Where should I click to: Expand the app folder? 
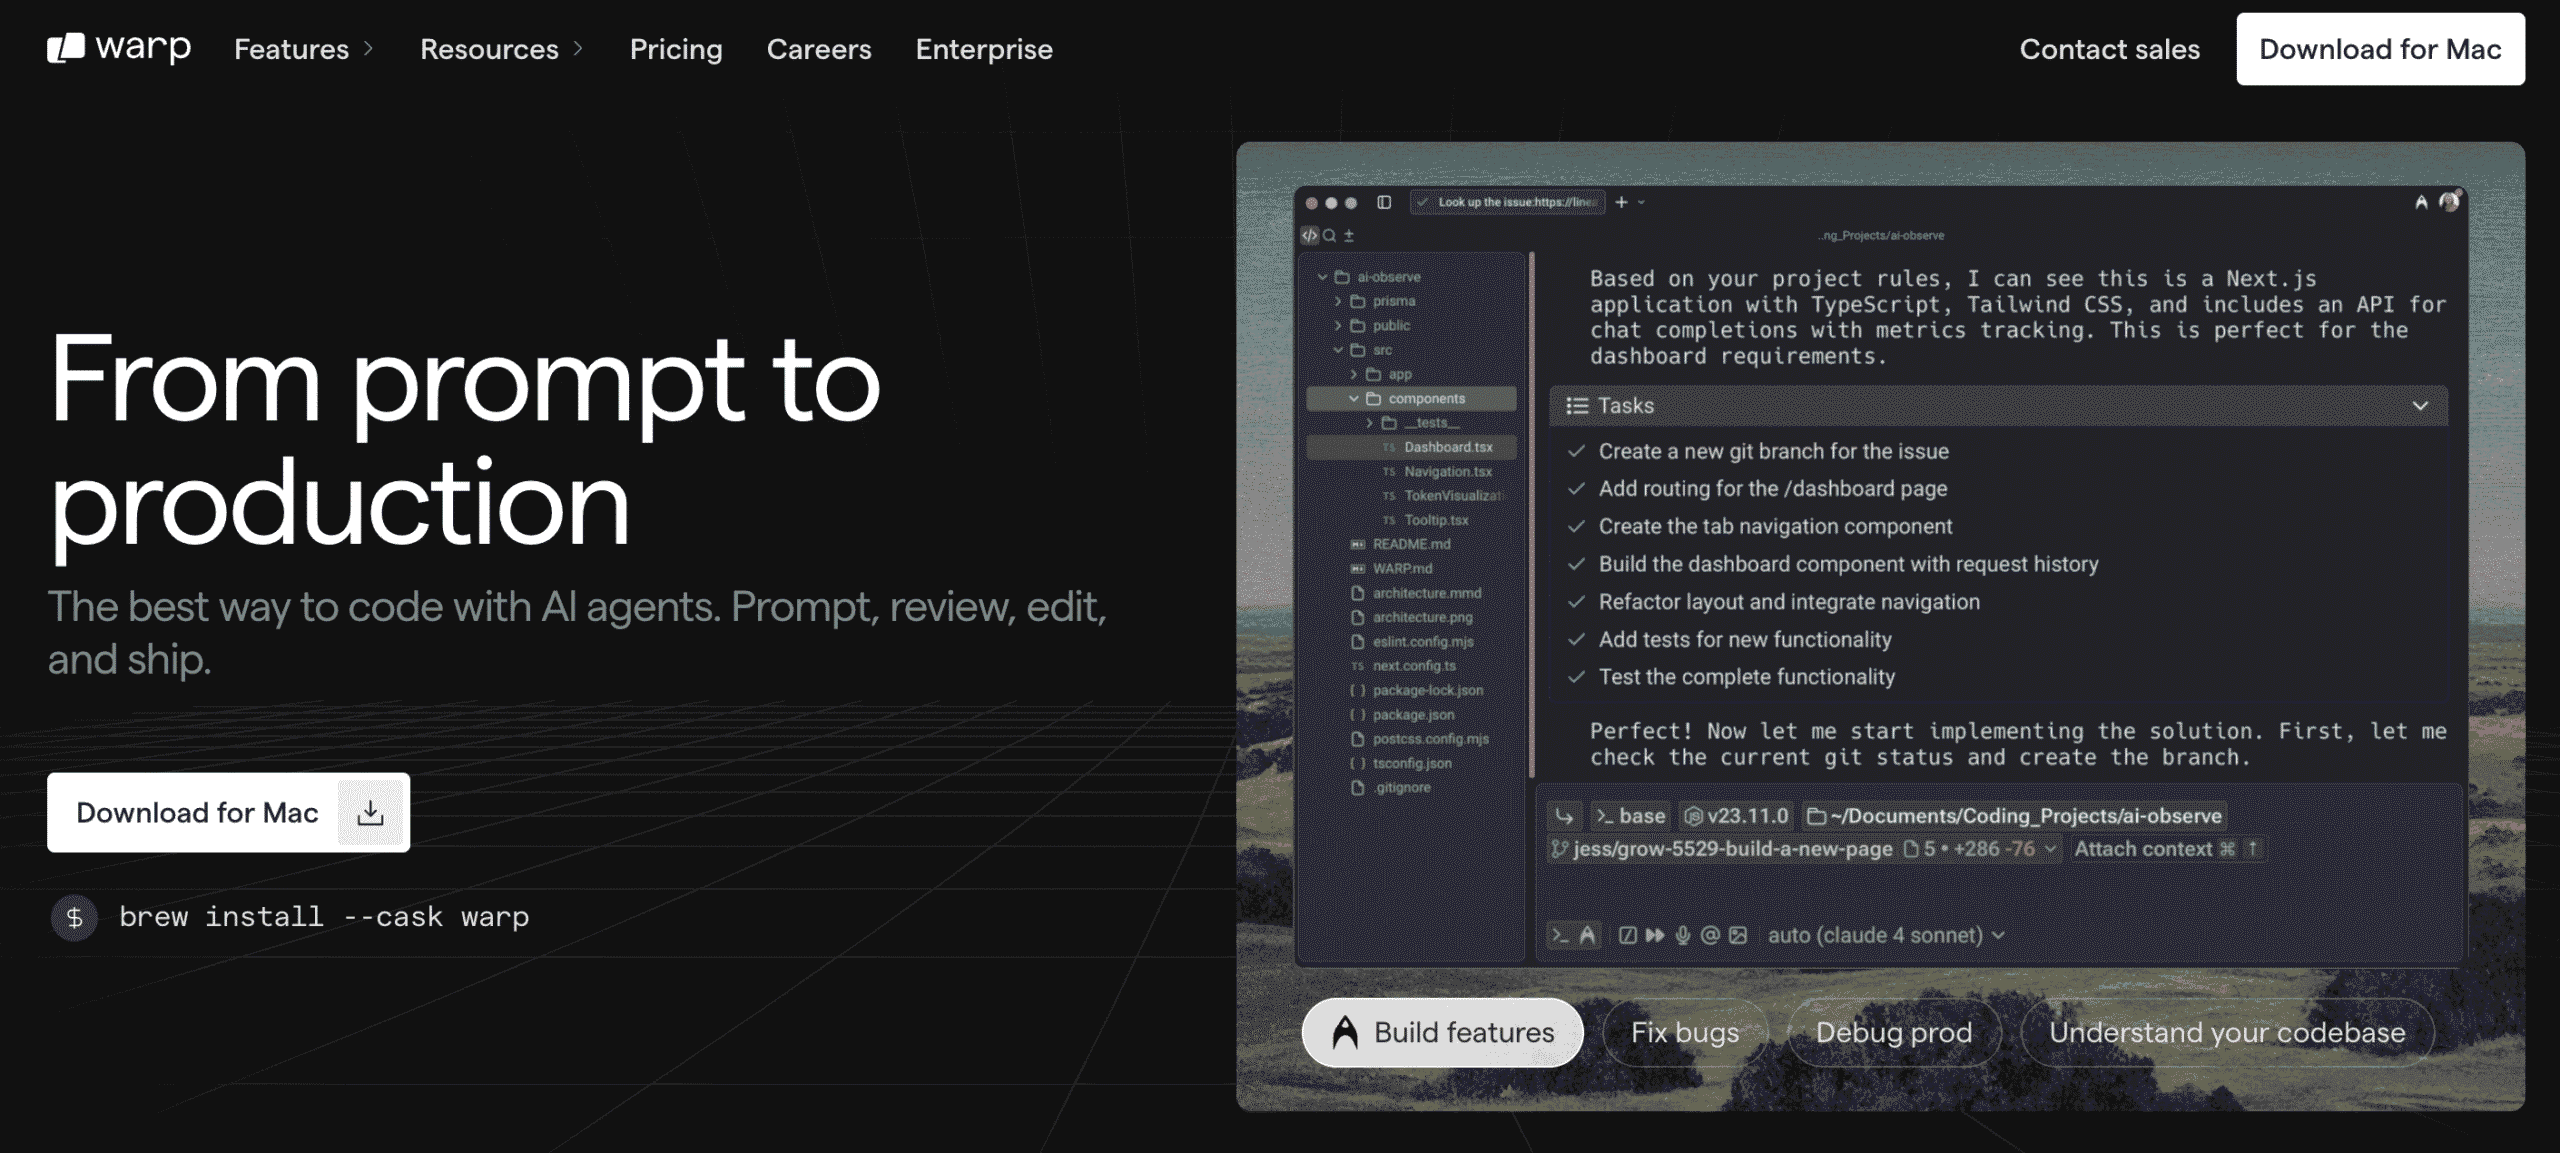pos(1354,374)
